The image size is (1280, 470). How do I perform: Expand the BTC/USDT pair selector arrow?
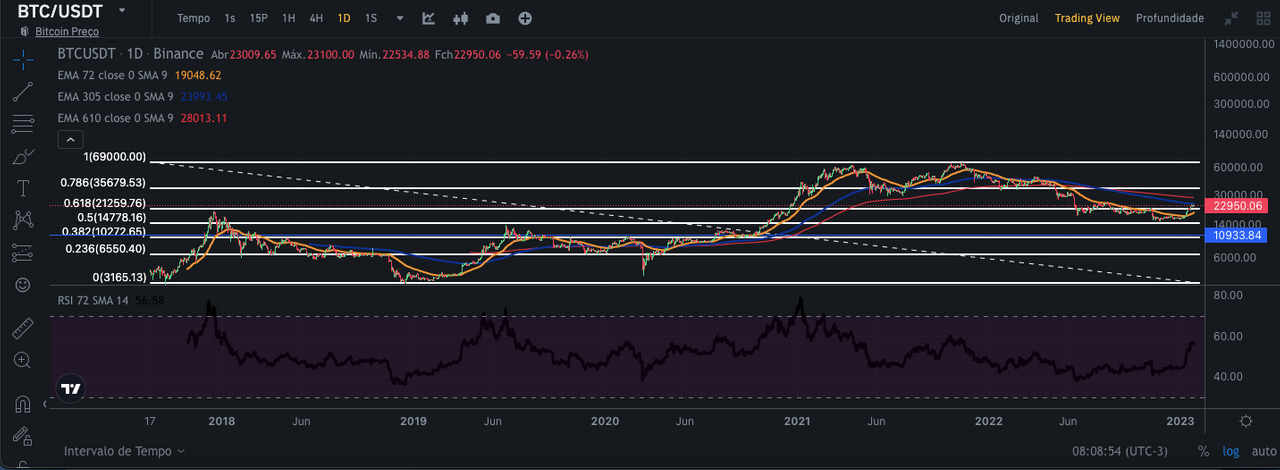122,10
